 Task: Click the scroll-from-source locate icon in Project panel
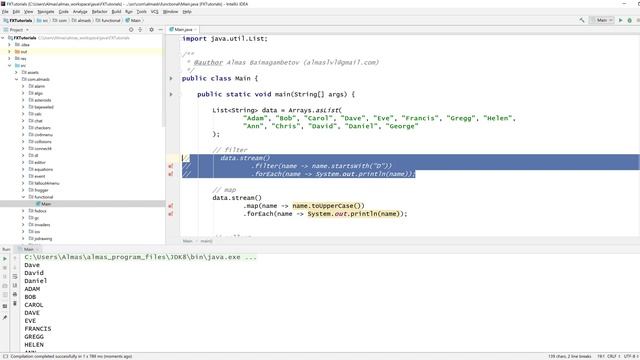tap(131, 30)
